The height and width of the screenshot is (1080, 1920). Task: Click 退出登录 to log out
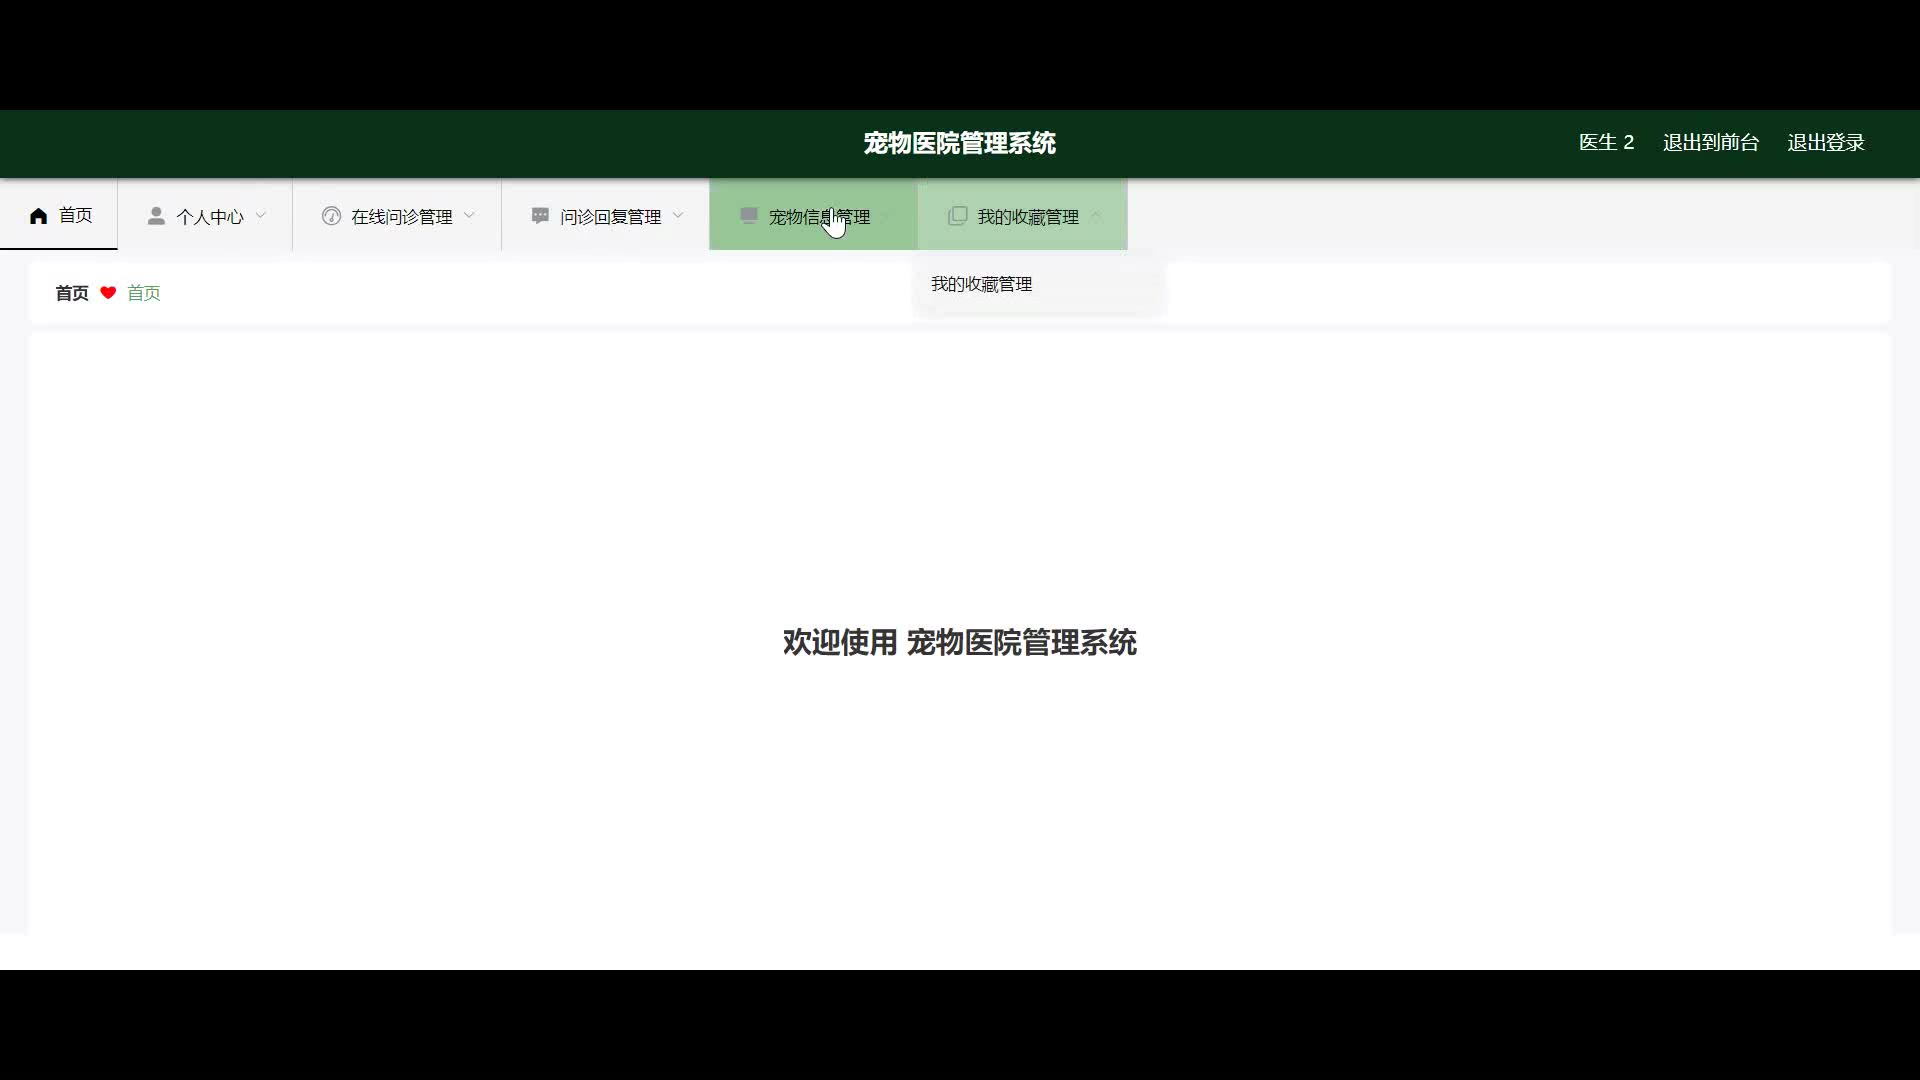click(1825, 143)
